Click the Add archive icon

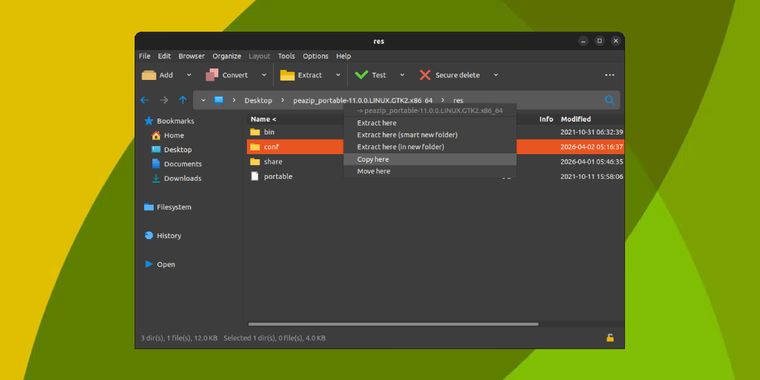(149, 75)
